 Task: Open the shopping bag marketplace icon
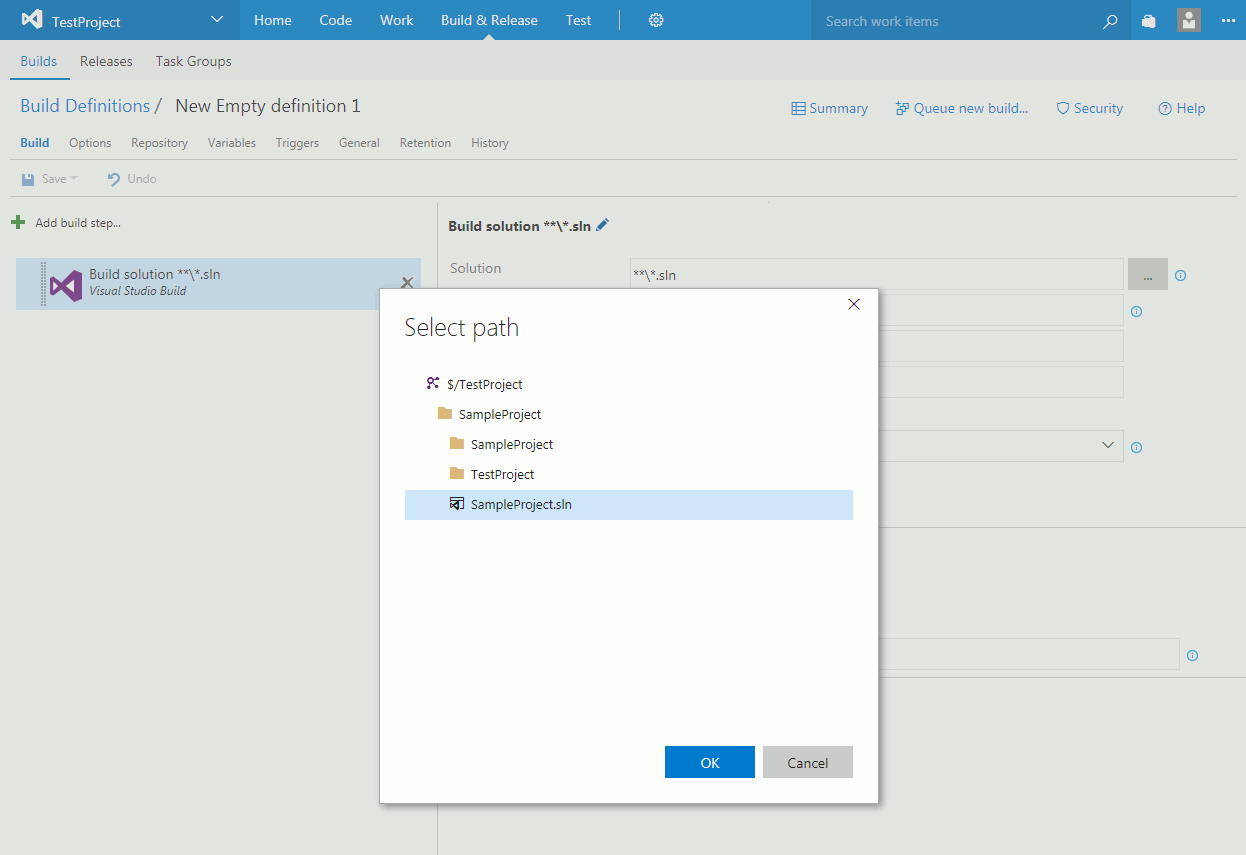coord(1149,21)
